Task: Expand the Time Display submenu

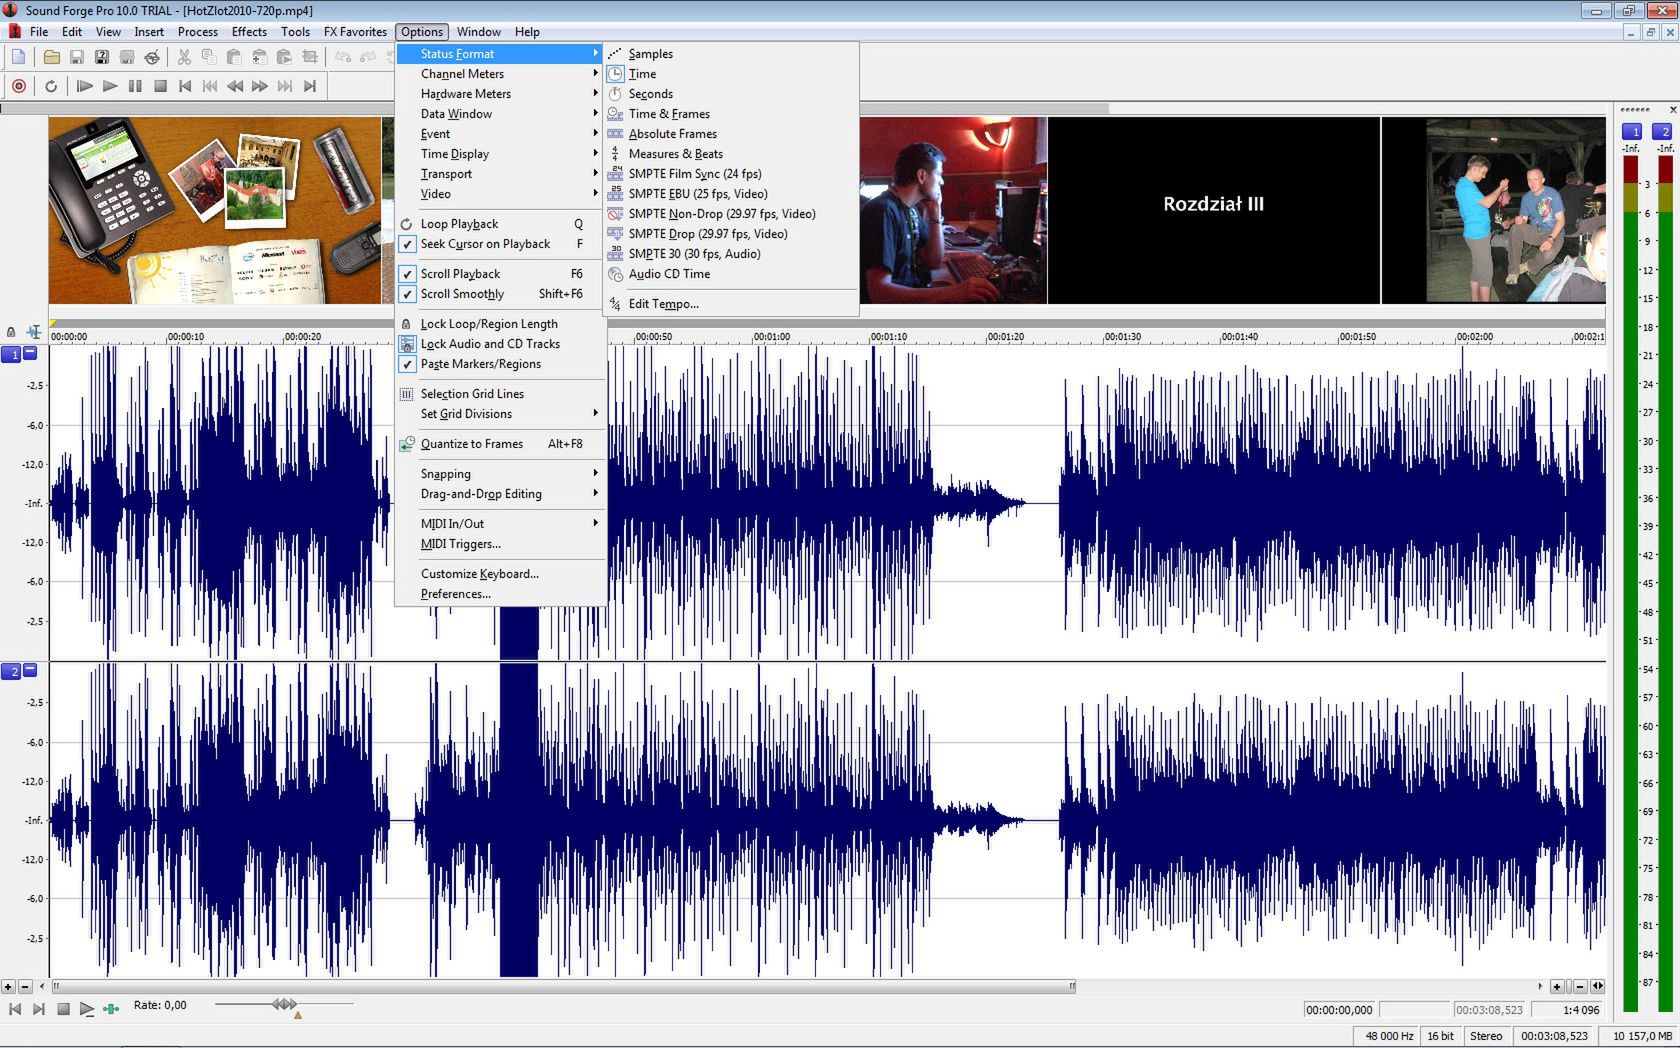Action: pyautogui.click(x=501, y=154)
